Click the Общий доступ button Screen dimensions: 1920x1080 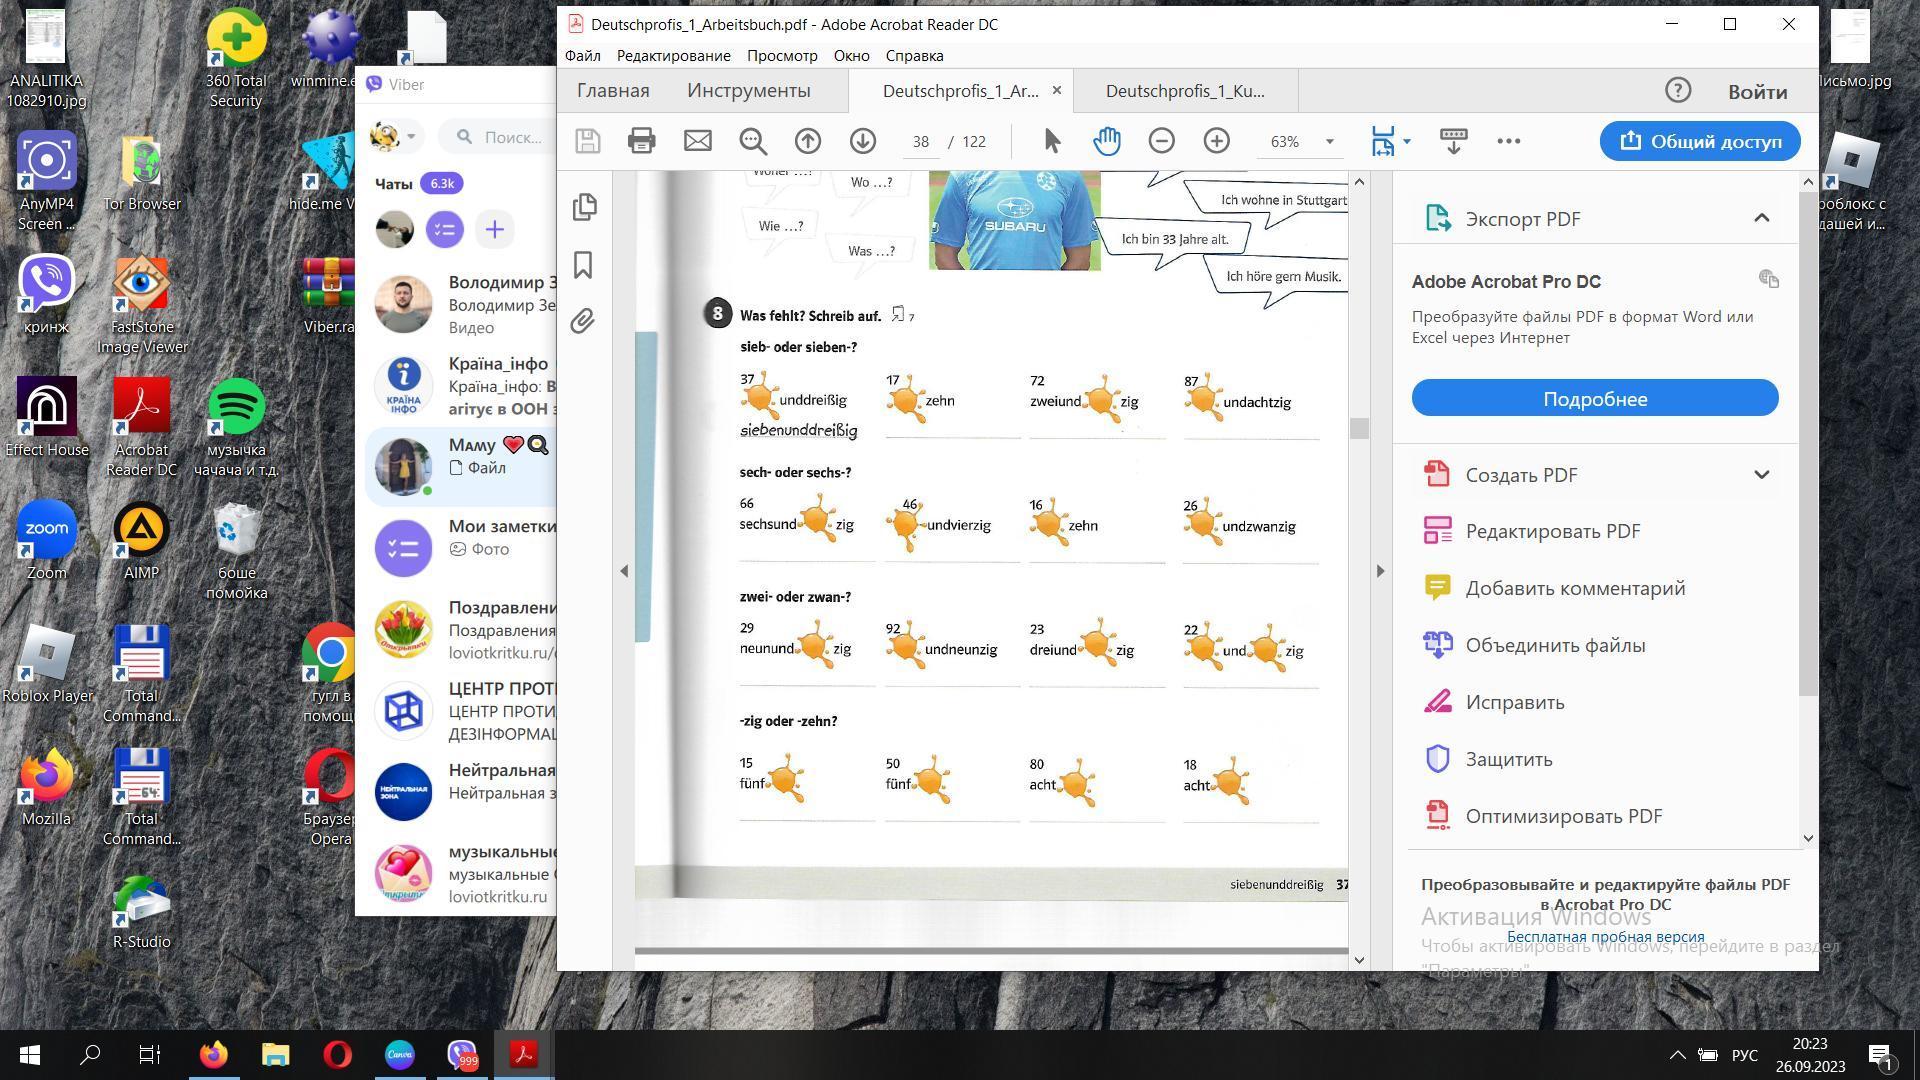pos(1699,141)
